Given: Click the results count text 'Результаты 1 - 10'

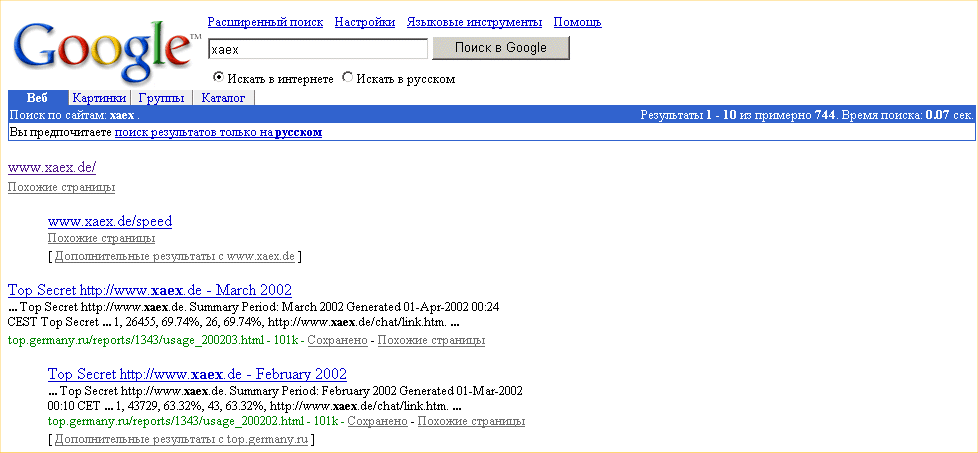Looking at the screenshot, I should tap(689, 115).
